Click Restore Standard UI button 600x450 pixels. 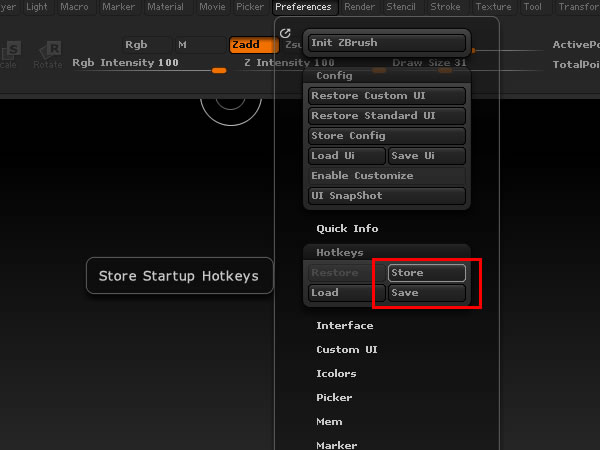pos(387,116)
